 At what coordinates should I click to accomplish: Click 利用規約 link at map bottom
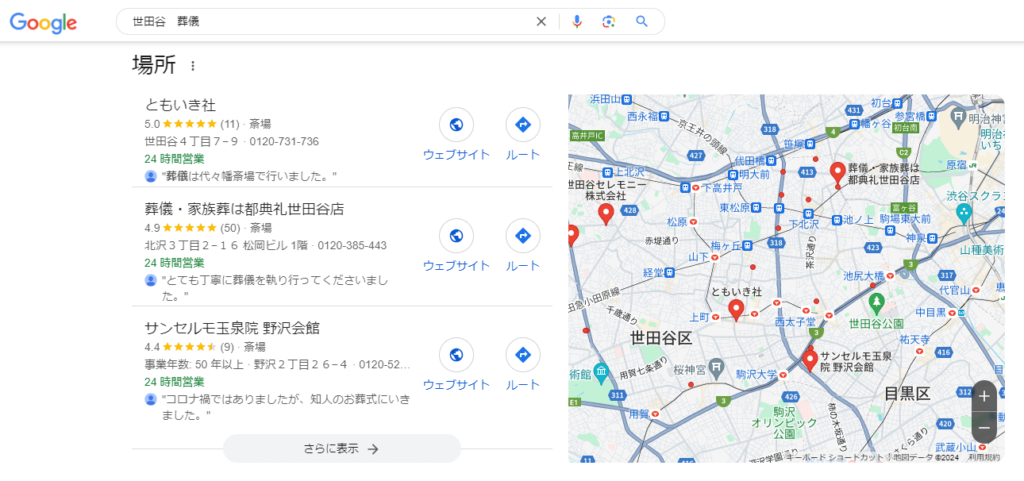pos(984,458)
